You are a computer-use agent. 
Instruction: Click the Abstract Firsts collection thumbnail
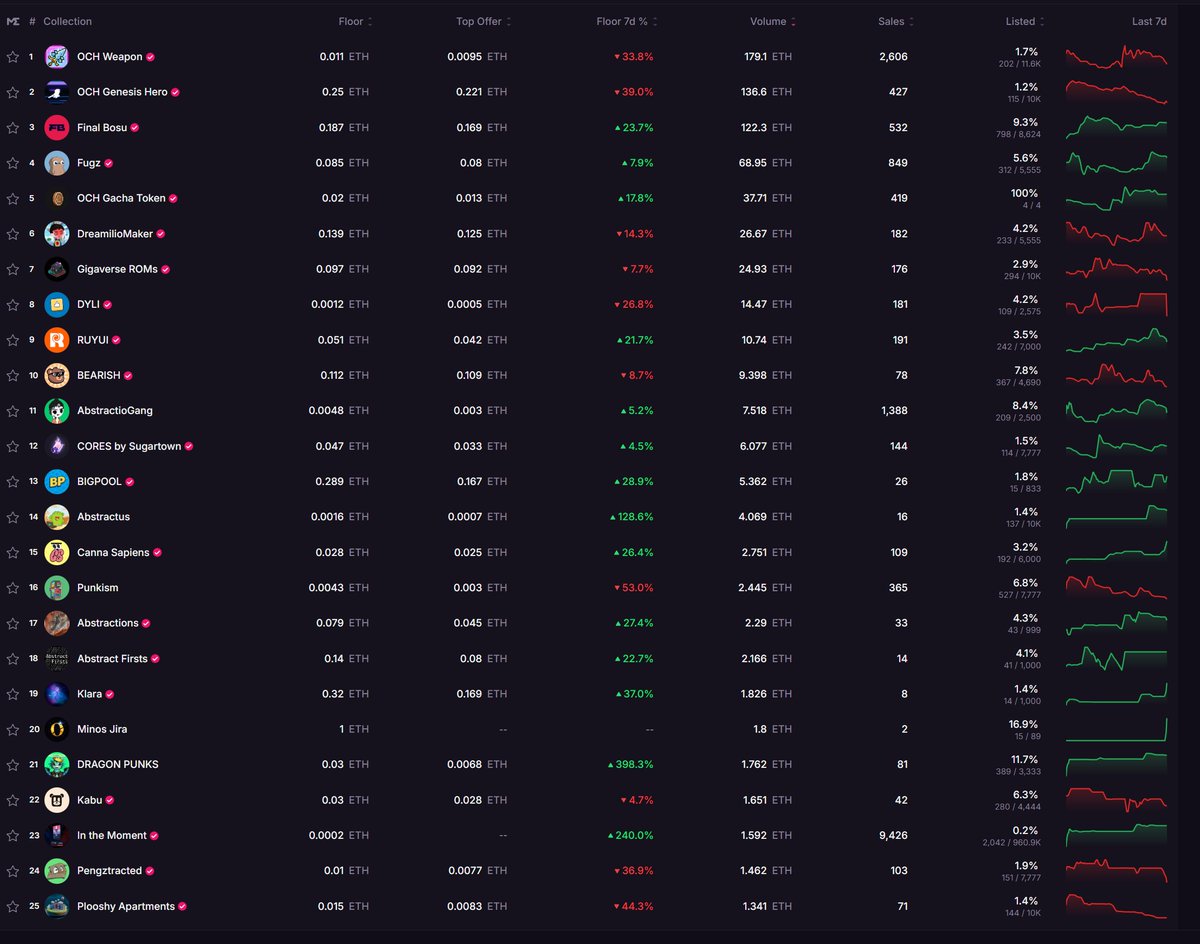[57, 659]
